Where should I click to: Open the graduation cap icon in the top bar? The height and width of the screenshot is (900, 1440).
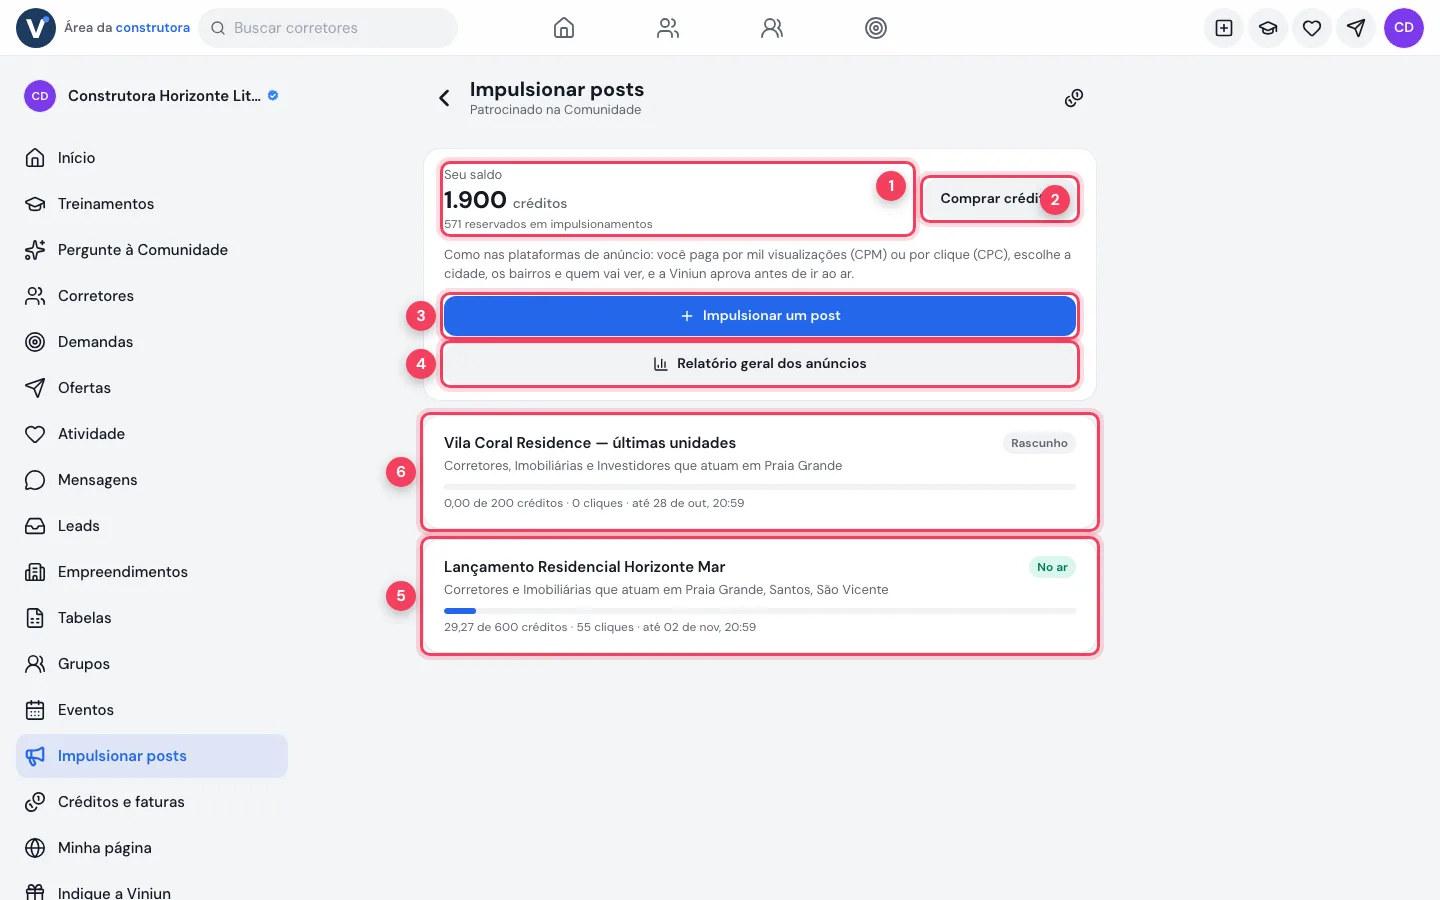(1268, 28)
